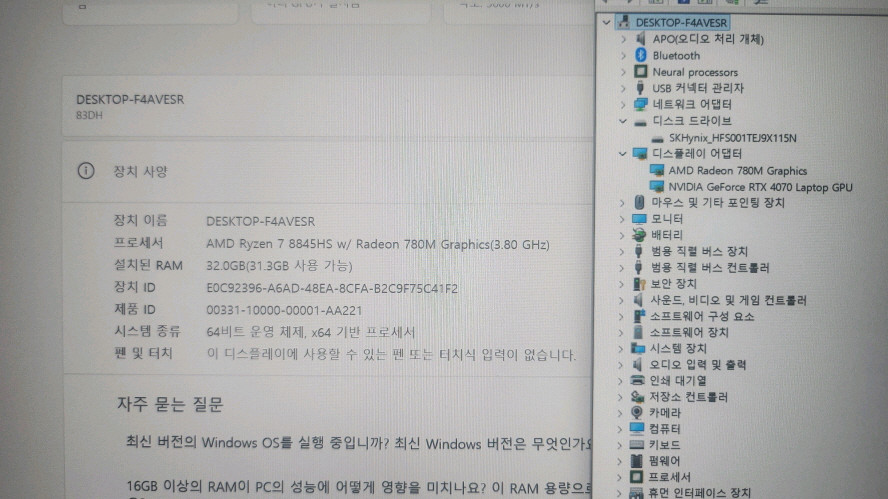Click the AMD Ryzen 7 8845HS processor text
The image size is (888, 499).
tap(378, 244)
